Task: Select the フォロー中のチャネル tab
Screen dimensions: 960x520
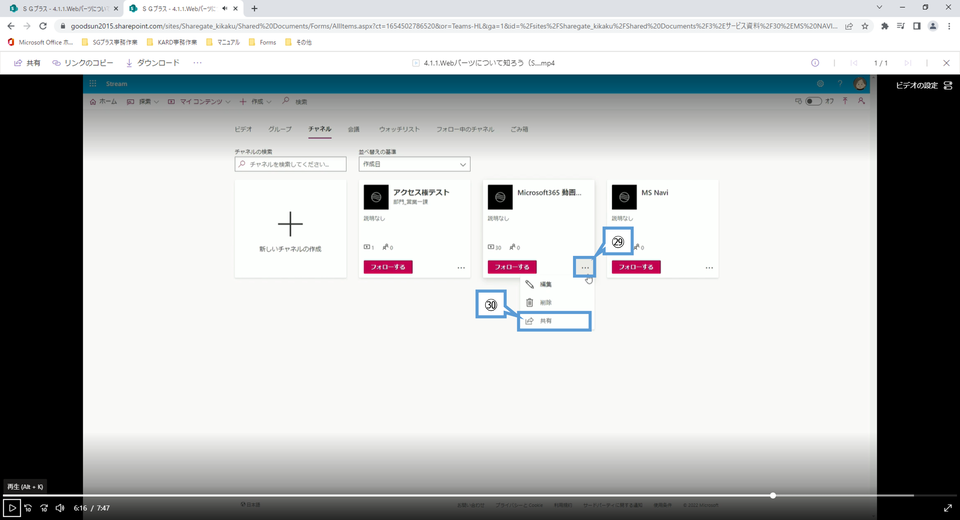Action: coord(465,129)
